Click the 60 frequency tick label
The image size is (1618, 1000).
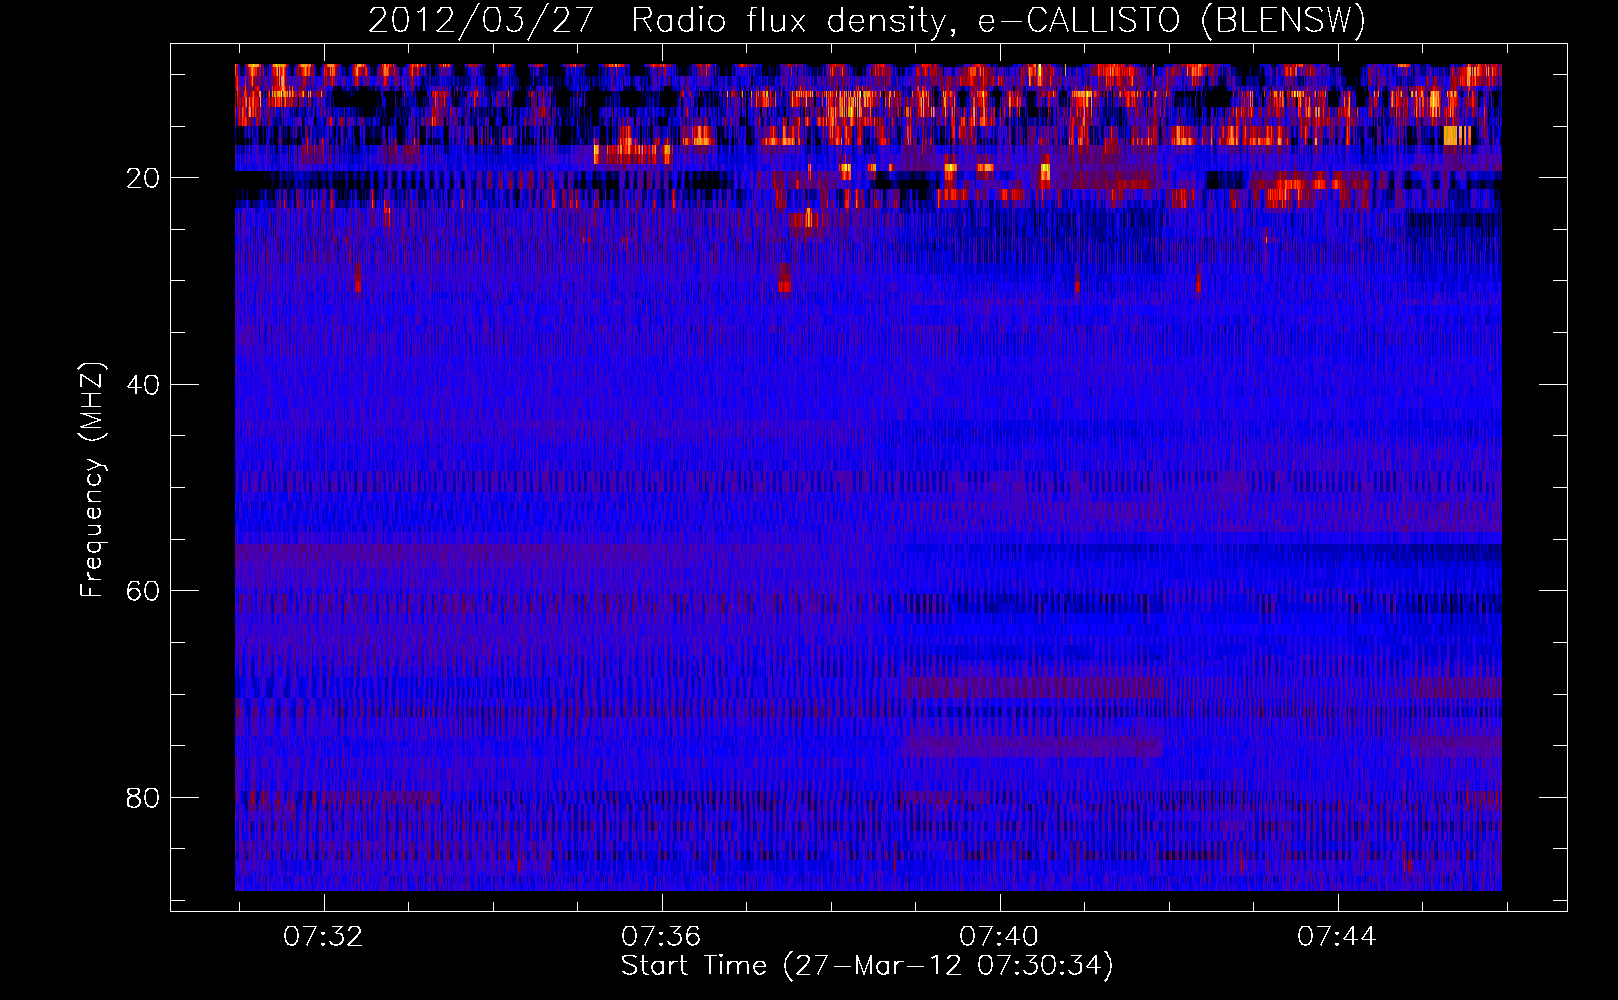144,591
